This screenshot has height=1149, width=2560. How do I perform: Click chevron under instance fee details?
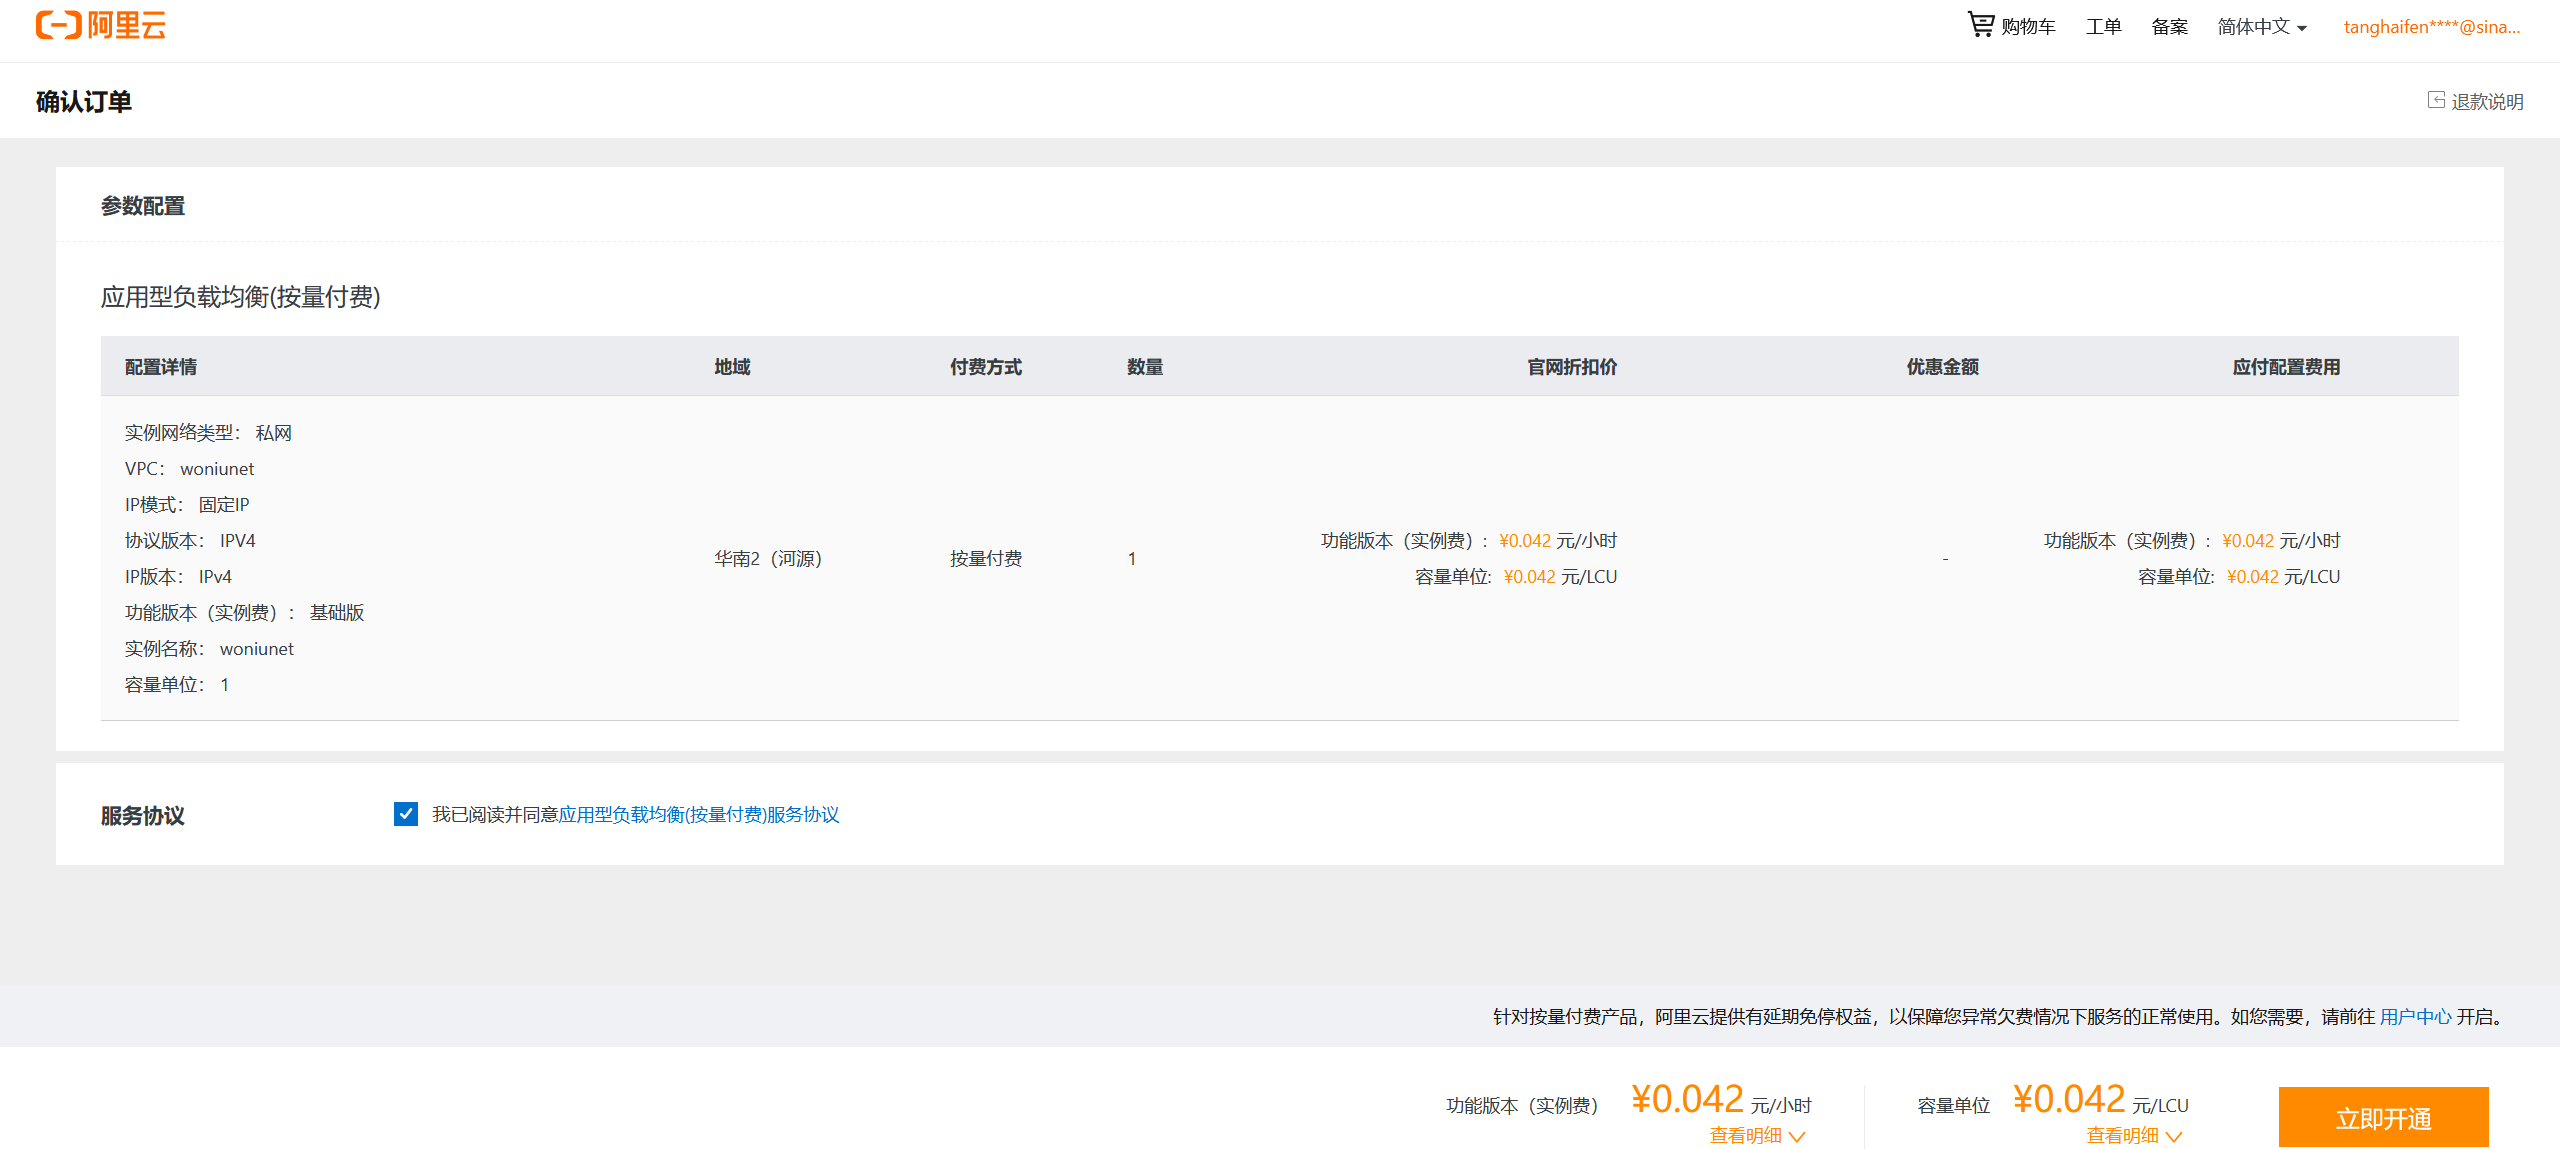[x=1797, y=1136]
